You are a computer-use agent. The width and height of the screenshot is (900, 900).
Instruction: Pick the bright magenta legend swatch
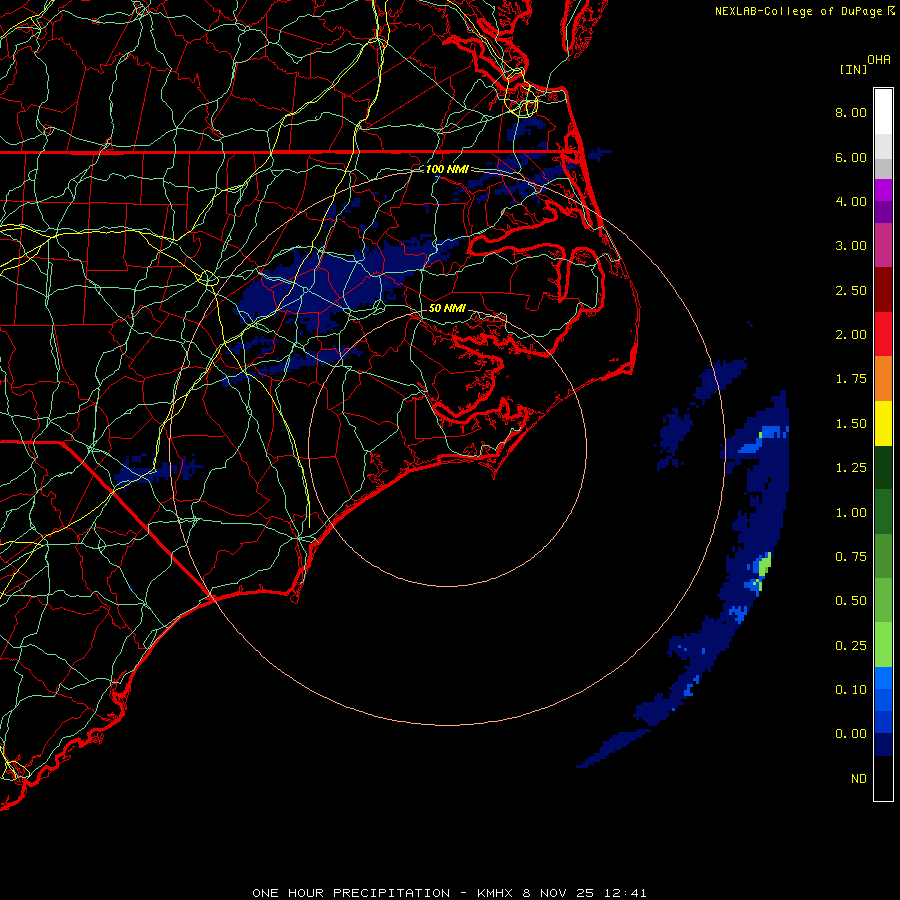pyautogui.click(x=883, y=190)
